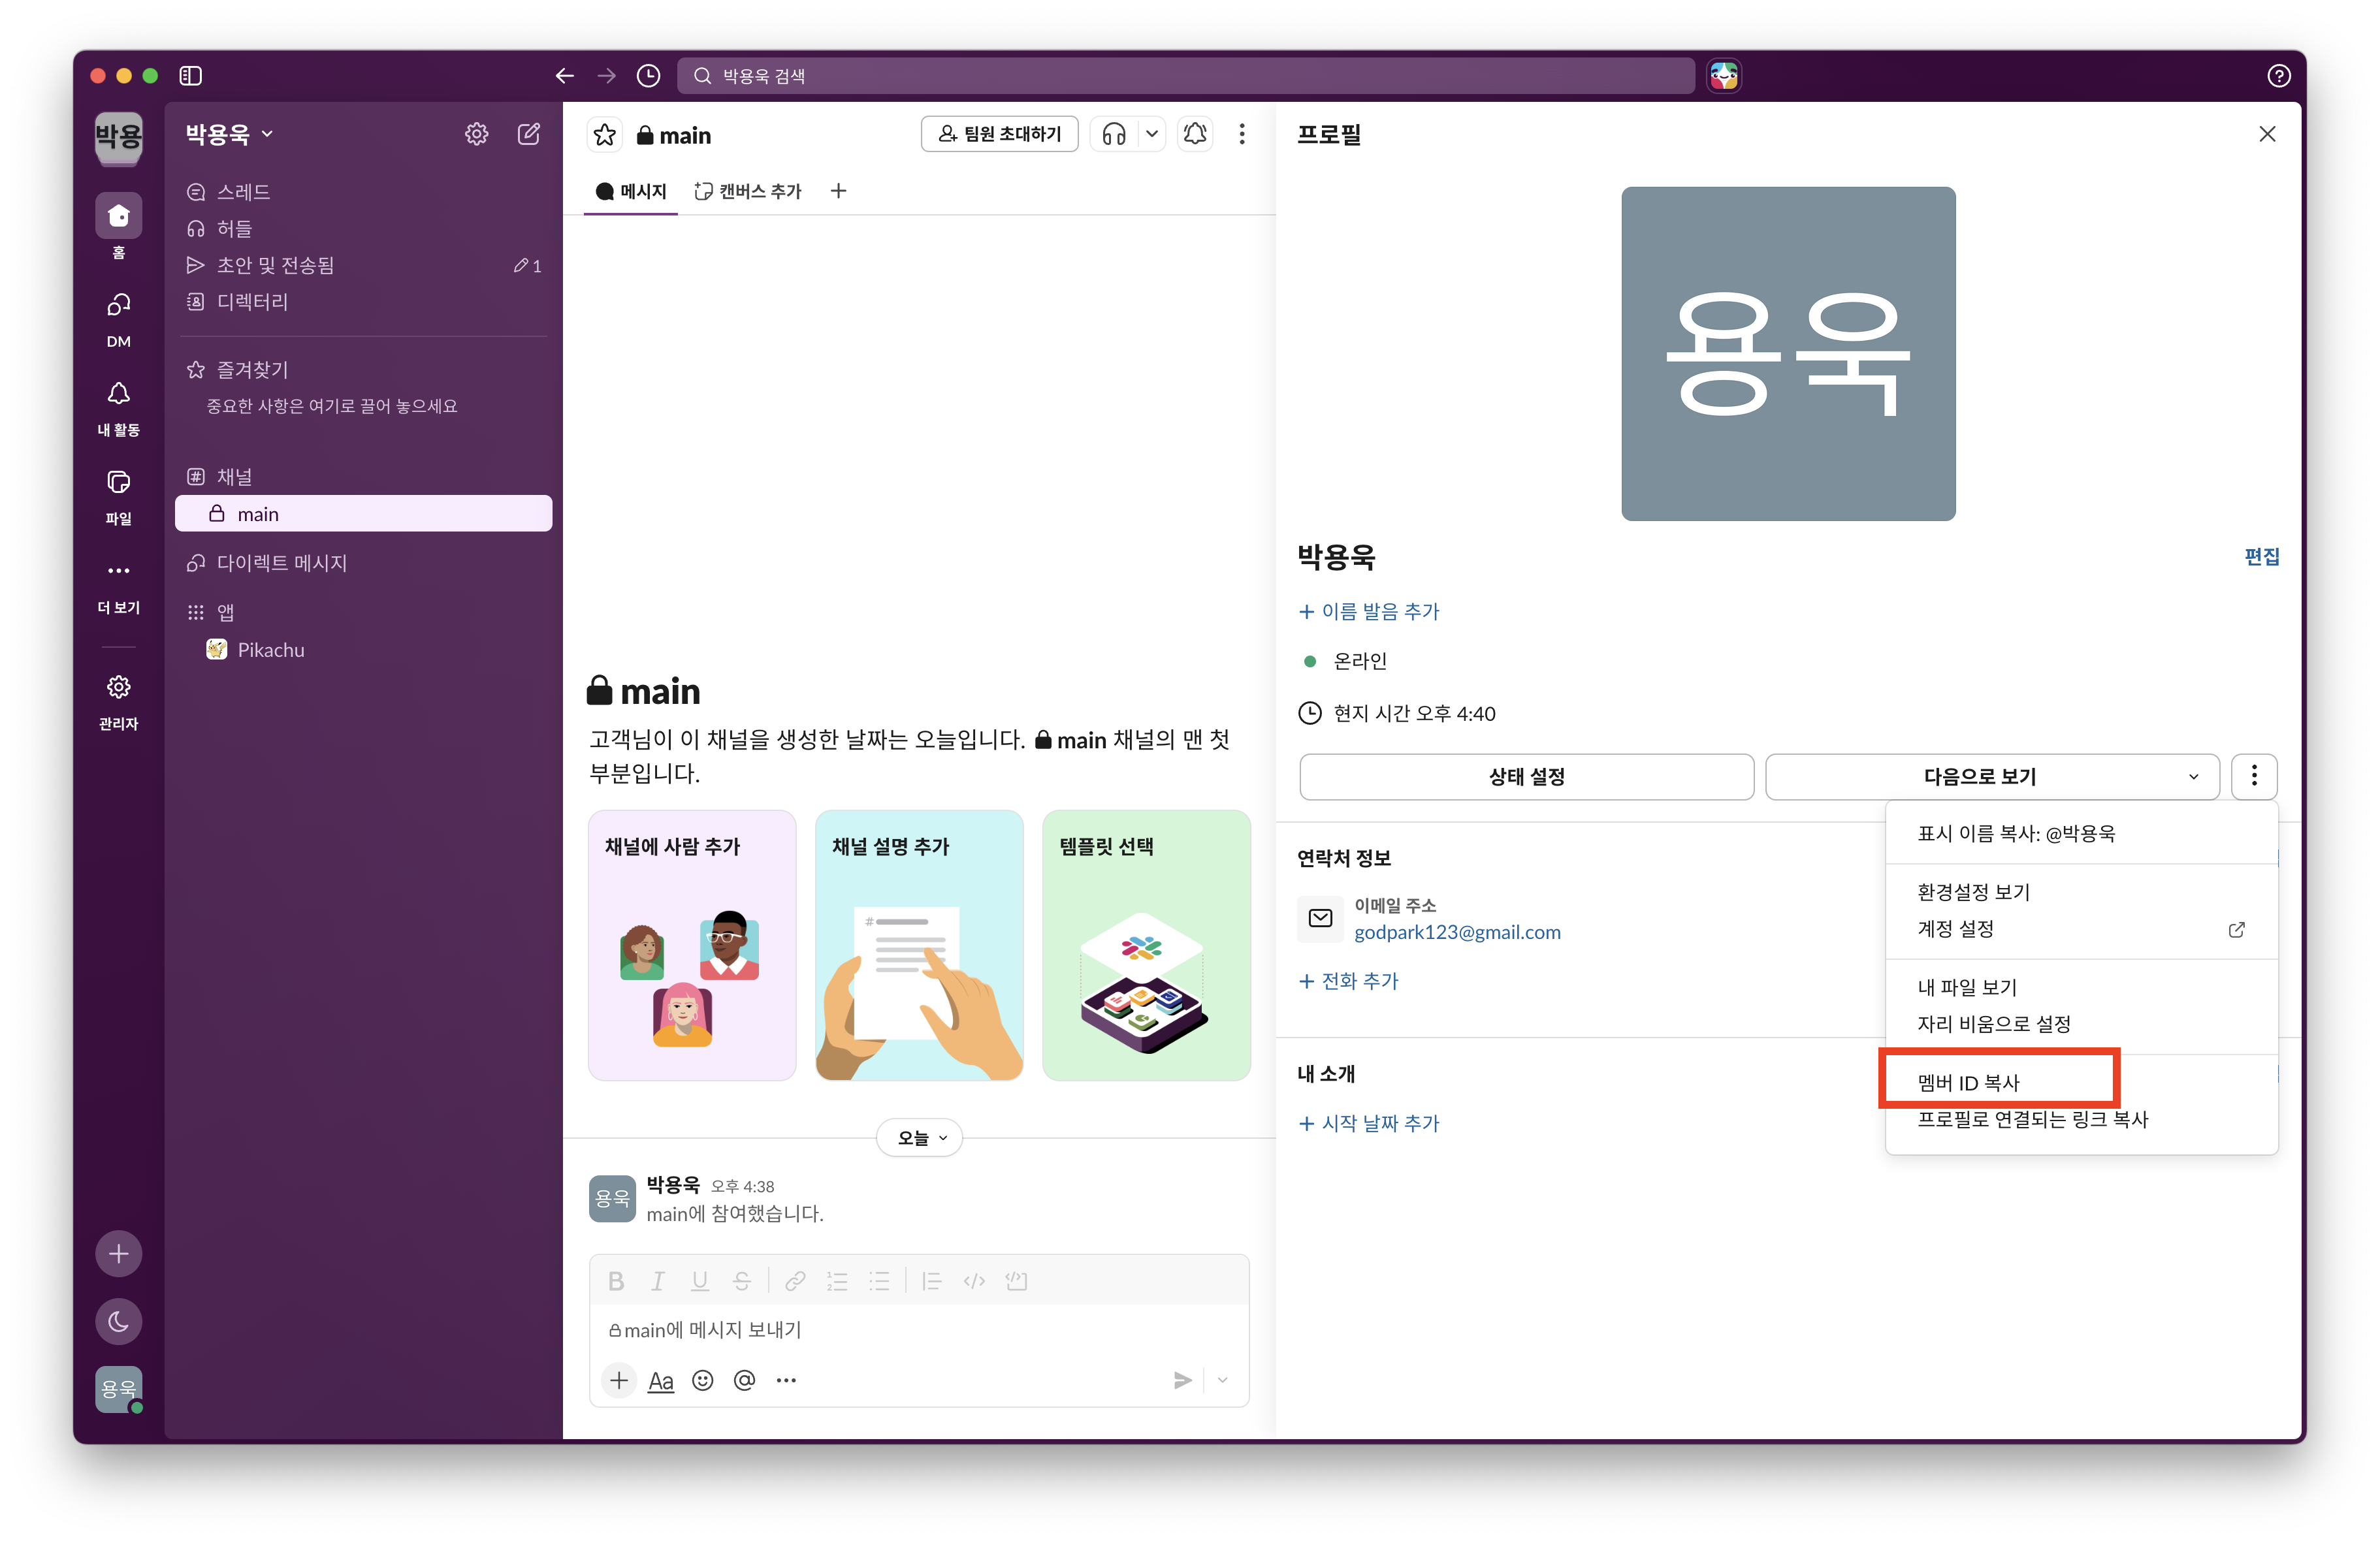
Task: Star the main channel
Action: [605, 135]
